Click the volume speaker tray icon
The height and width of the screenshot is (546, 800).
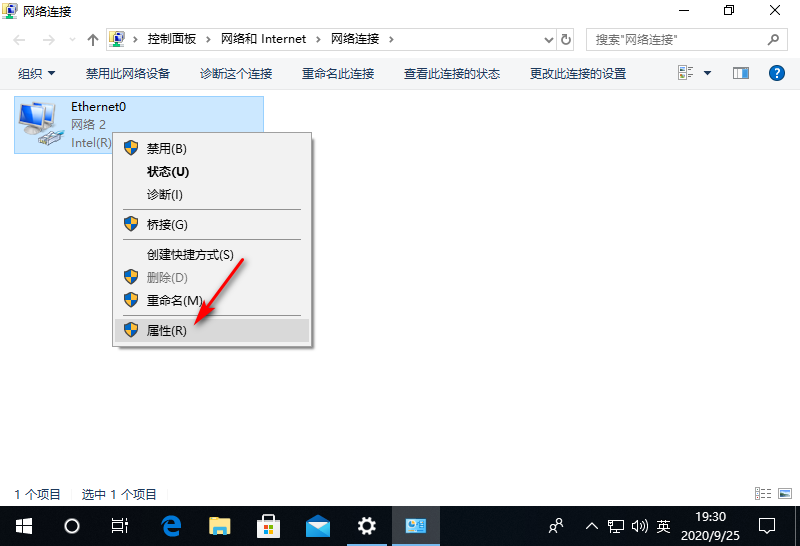(639, 526)
